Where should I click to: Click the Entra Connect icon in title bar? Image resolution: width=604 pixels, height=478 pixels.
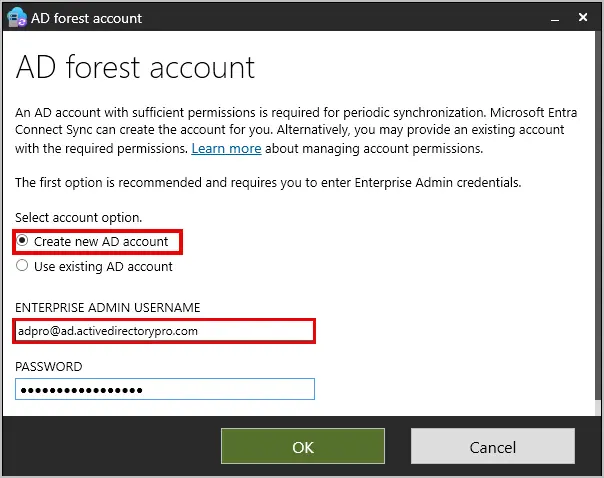click(16, 17)
